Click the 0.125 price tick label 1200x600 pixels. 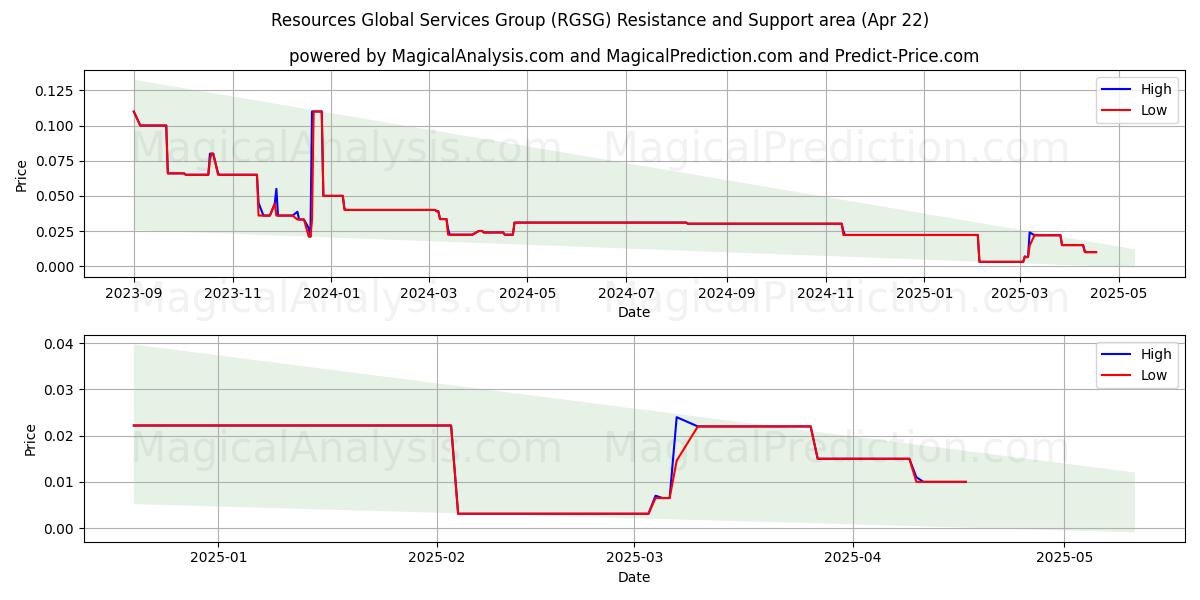pyautogui.click(x=56, y=91)
